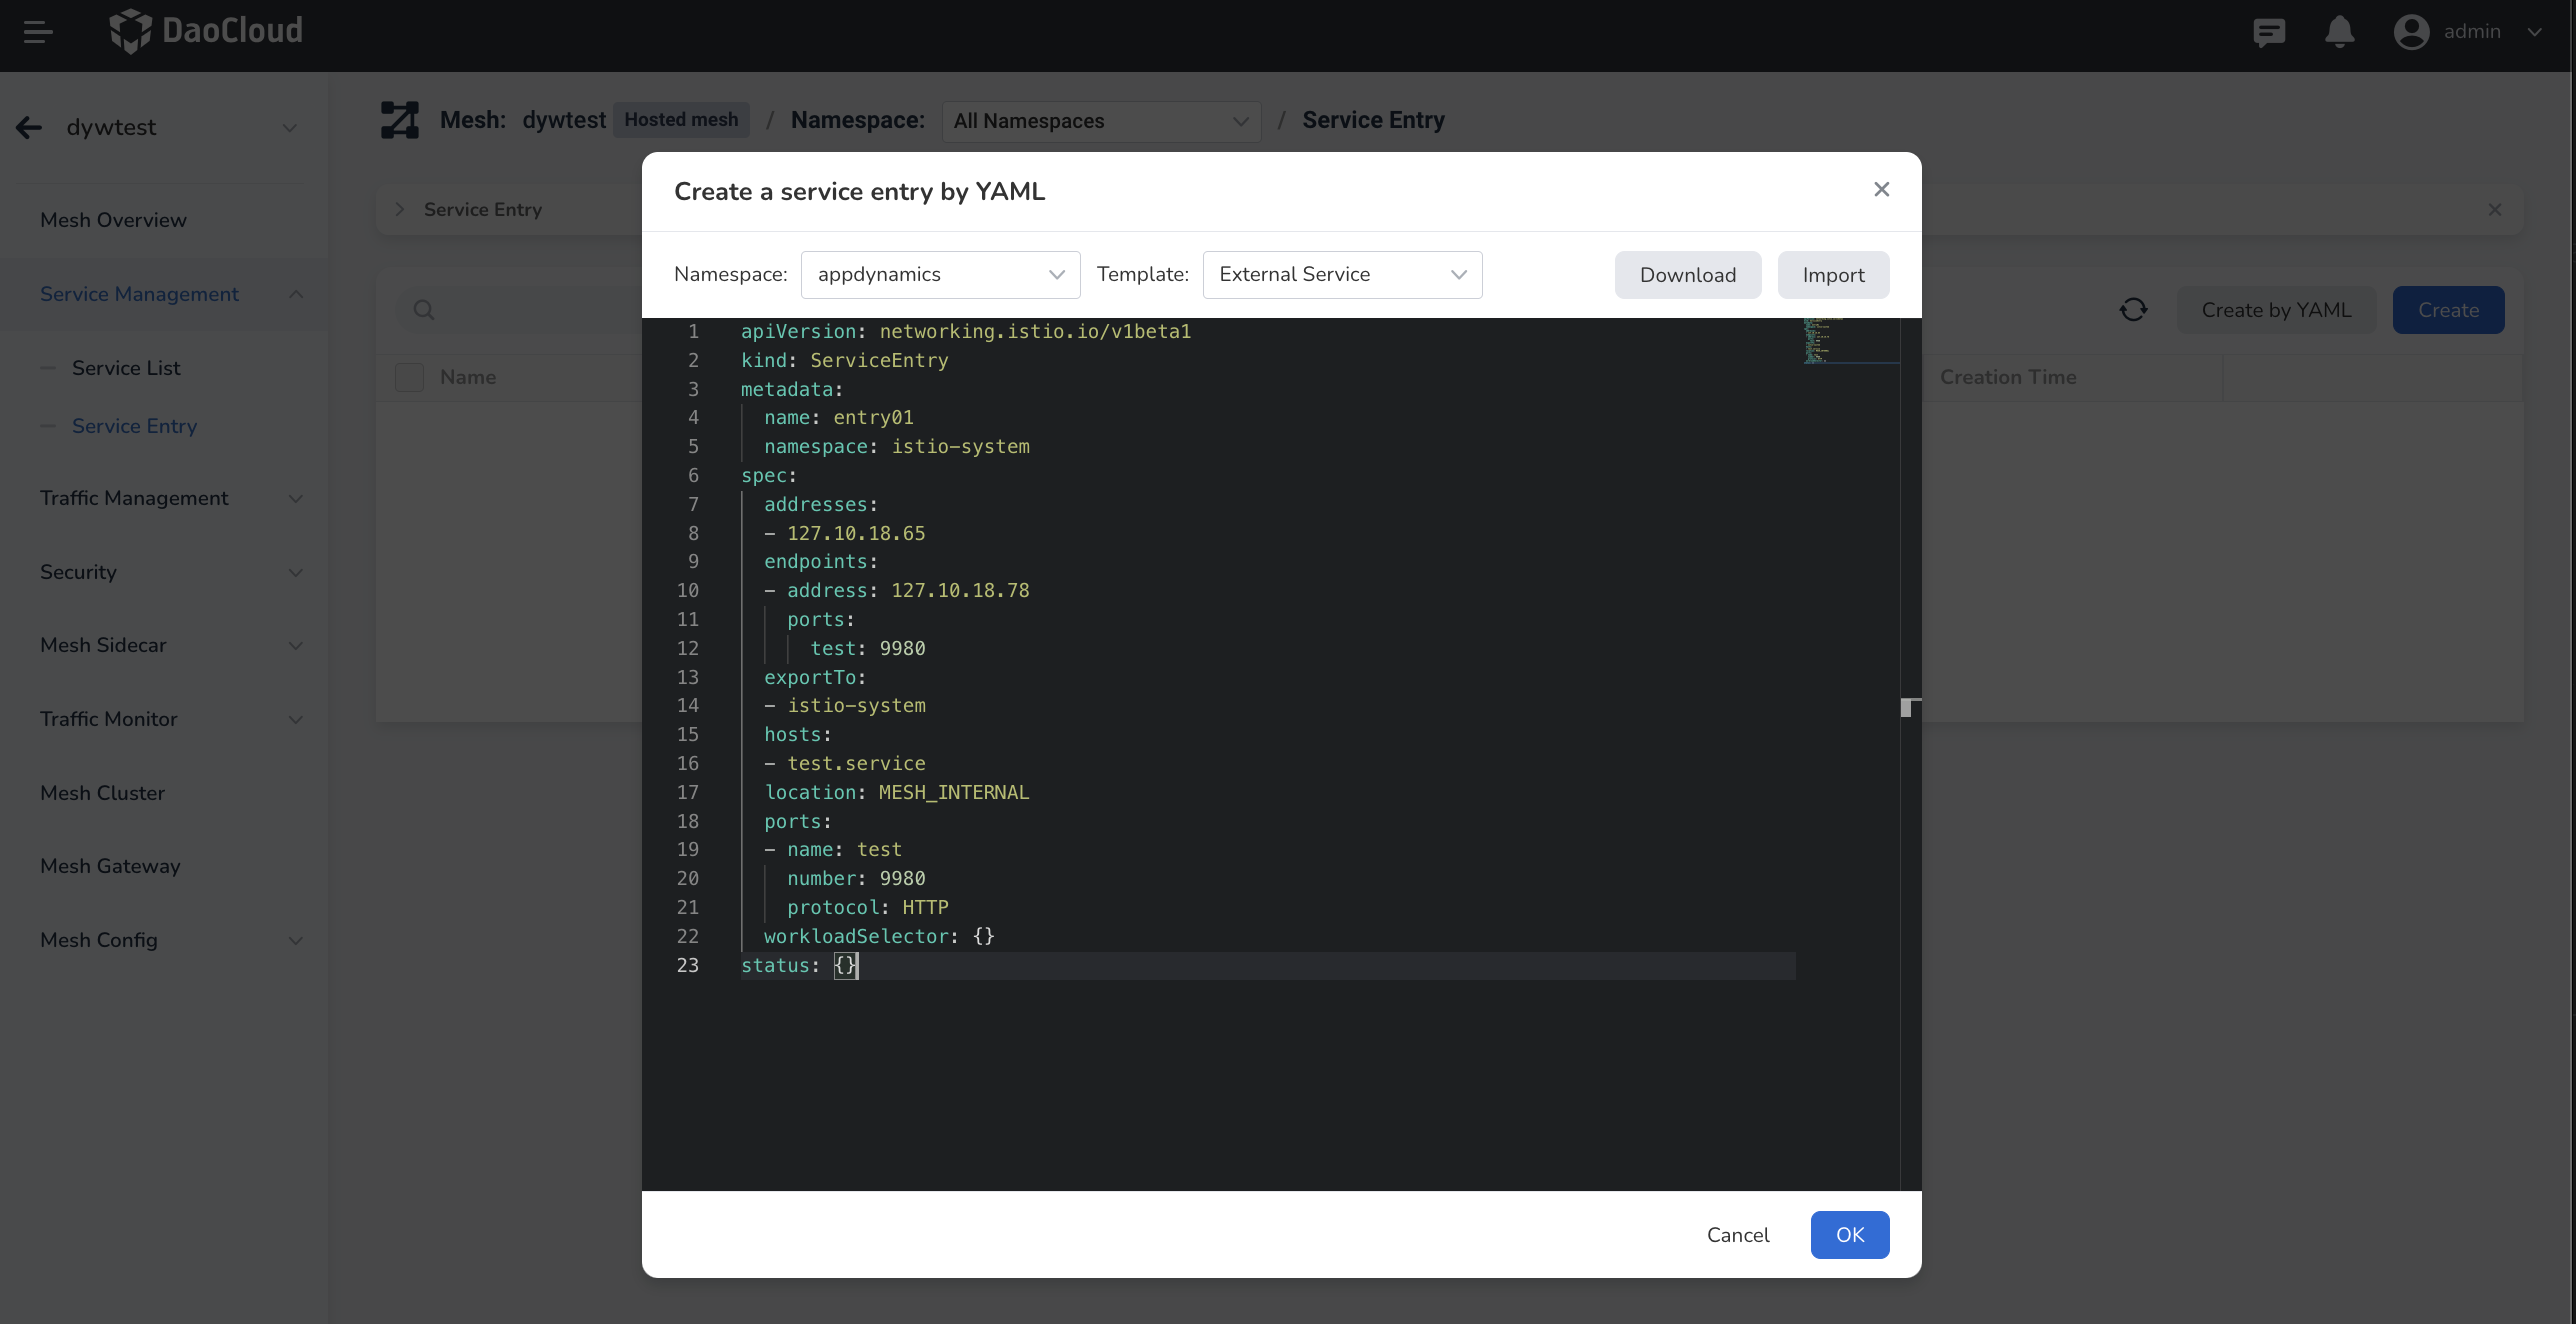Open Mesh Gateway in the sidebar
Viewport: 2576px width, 1324px height.
(x=110, y=866)
